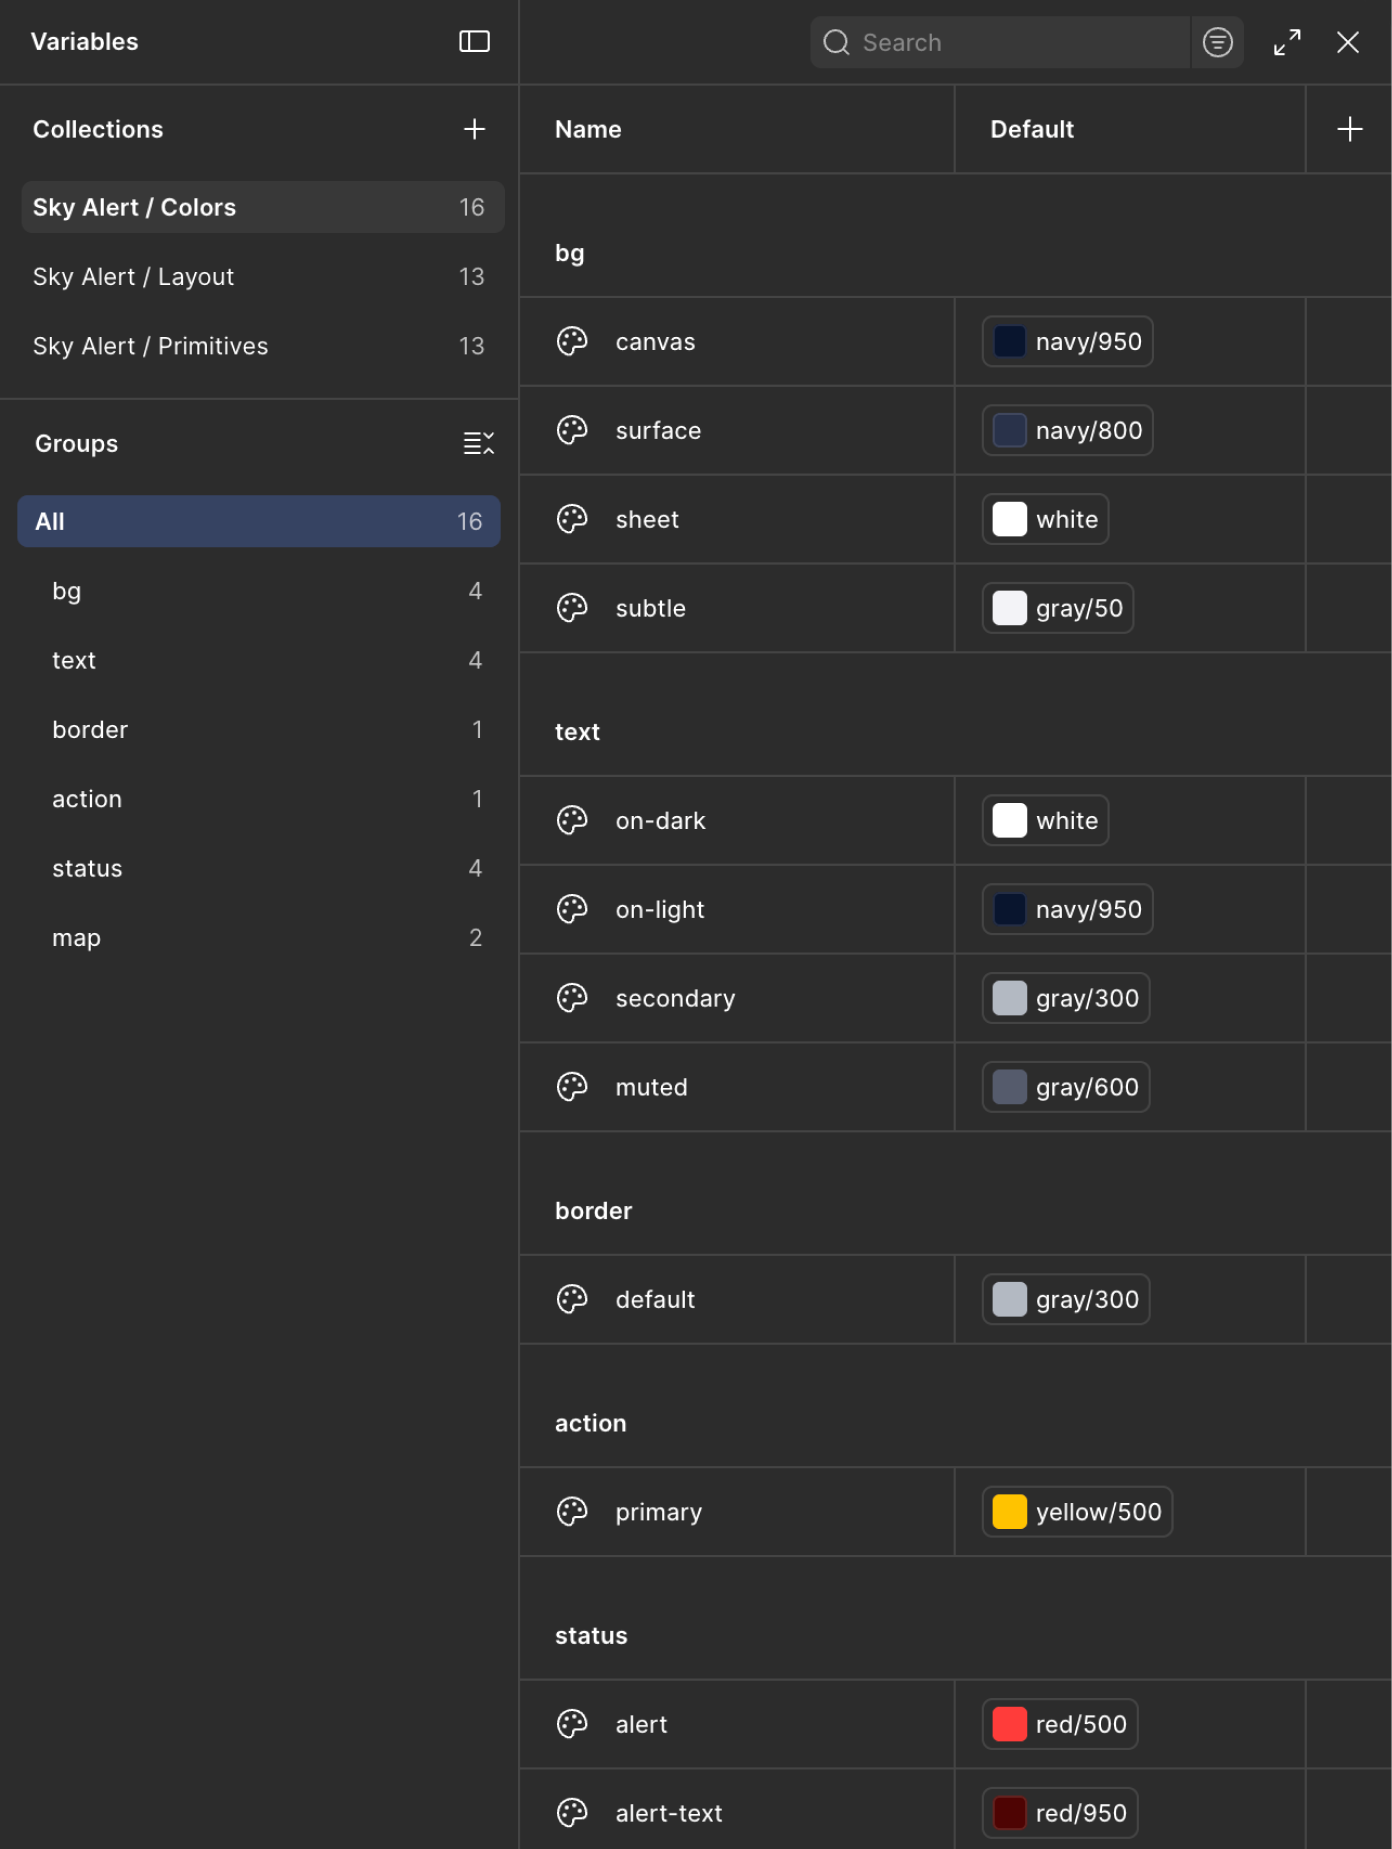Open surface navy/800 color value
The height and width of the screenshot is (1849, 1392).
(1067, 430)
